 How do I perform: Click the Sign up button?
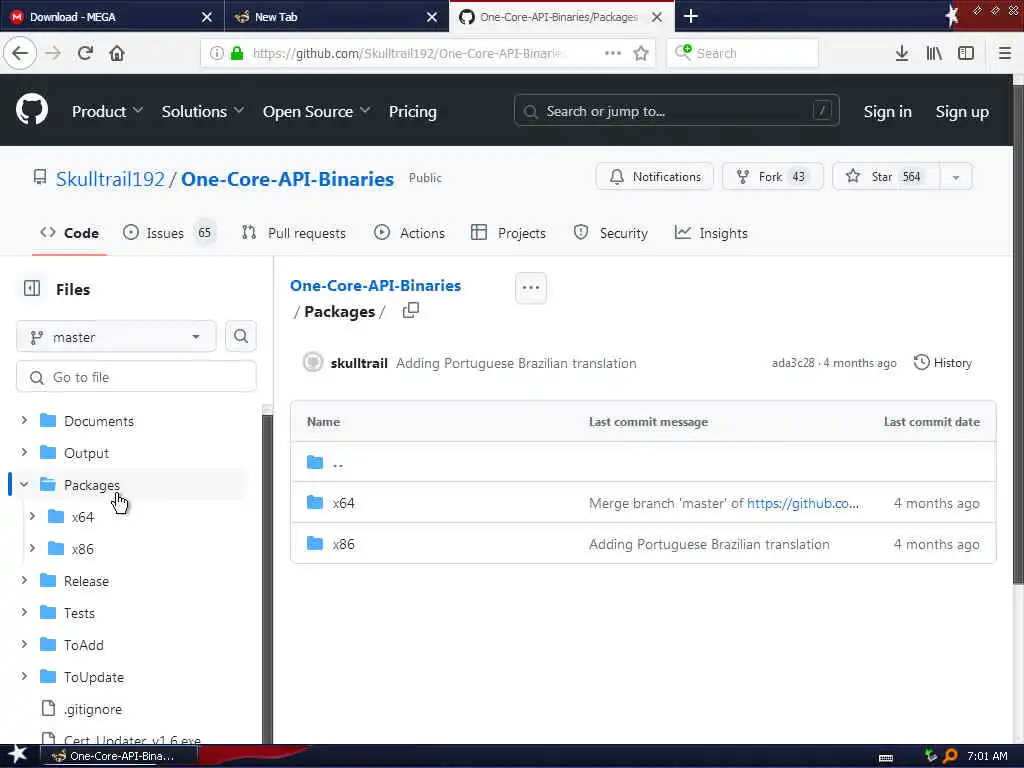(962, 112)
